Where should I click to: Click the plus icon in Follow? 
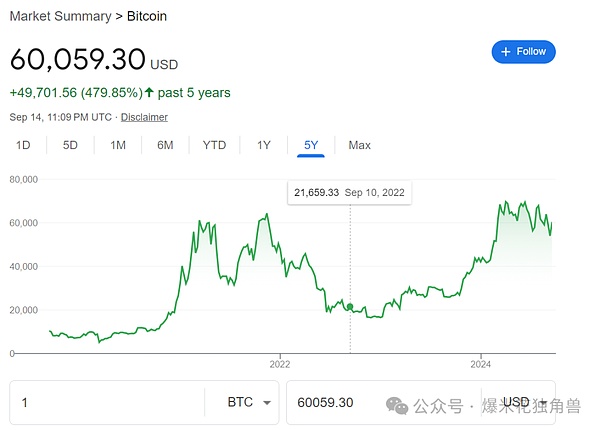pyautogui.click(x=506, y=51)
